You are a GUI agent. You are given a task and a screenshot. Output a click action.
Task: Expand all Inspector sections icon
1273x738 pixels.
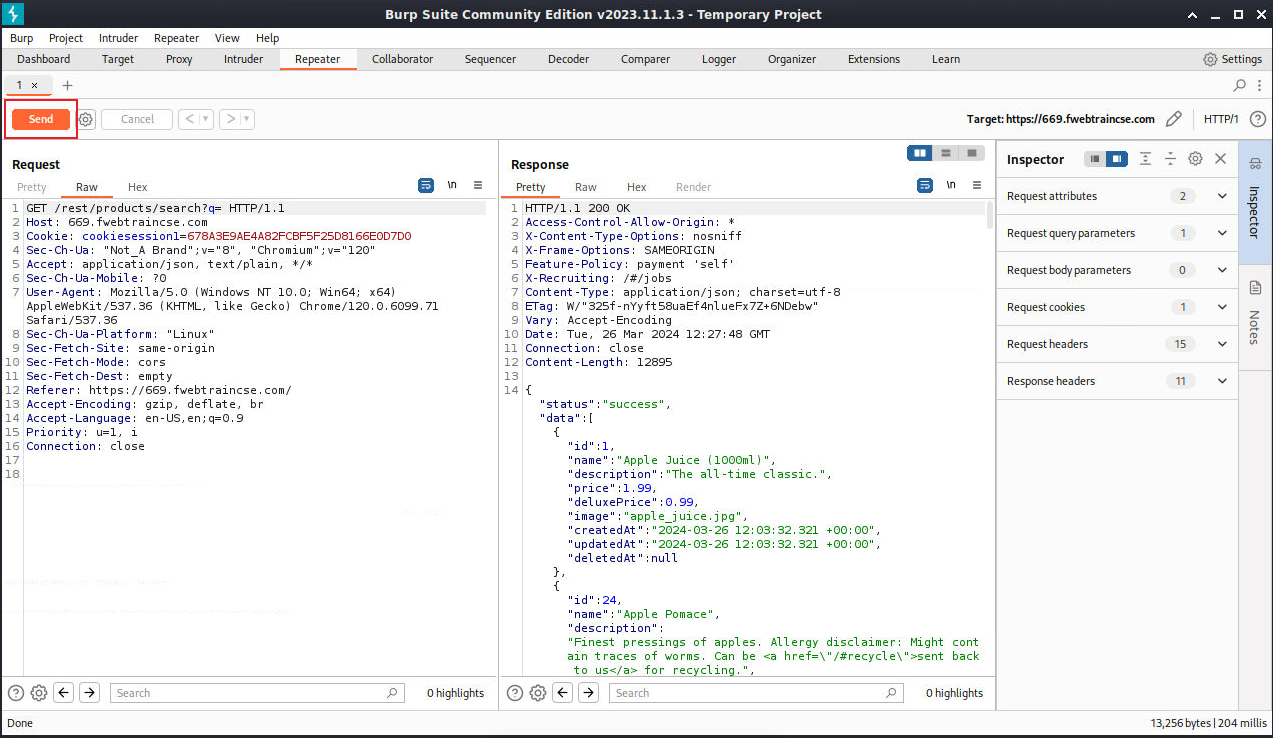pos(1145,159)
